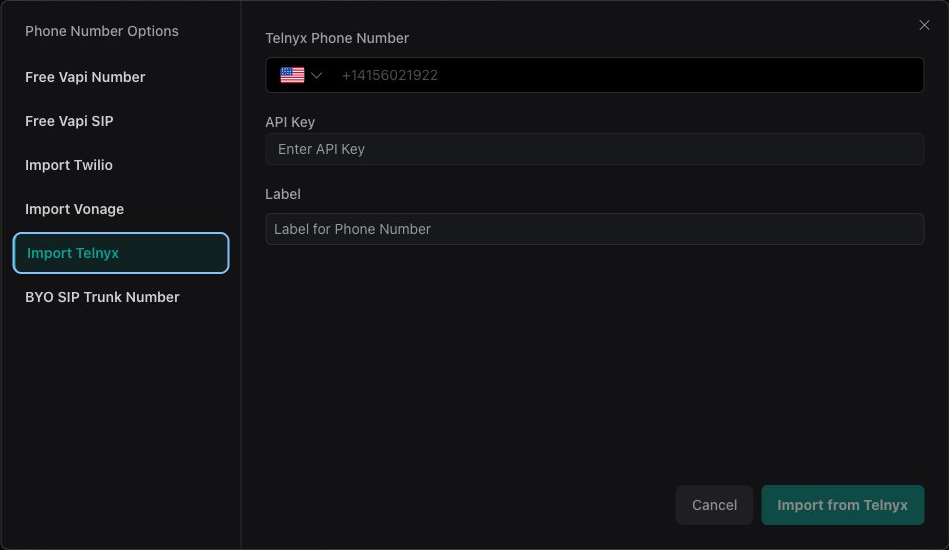
Task: Click the Label for Phone Number field
Action: pyautogui.click(x=594, y=229)
